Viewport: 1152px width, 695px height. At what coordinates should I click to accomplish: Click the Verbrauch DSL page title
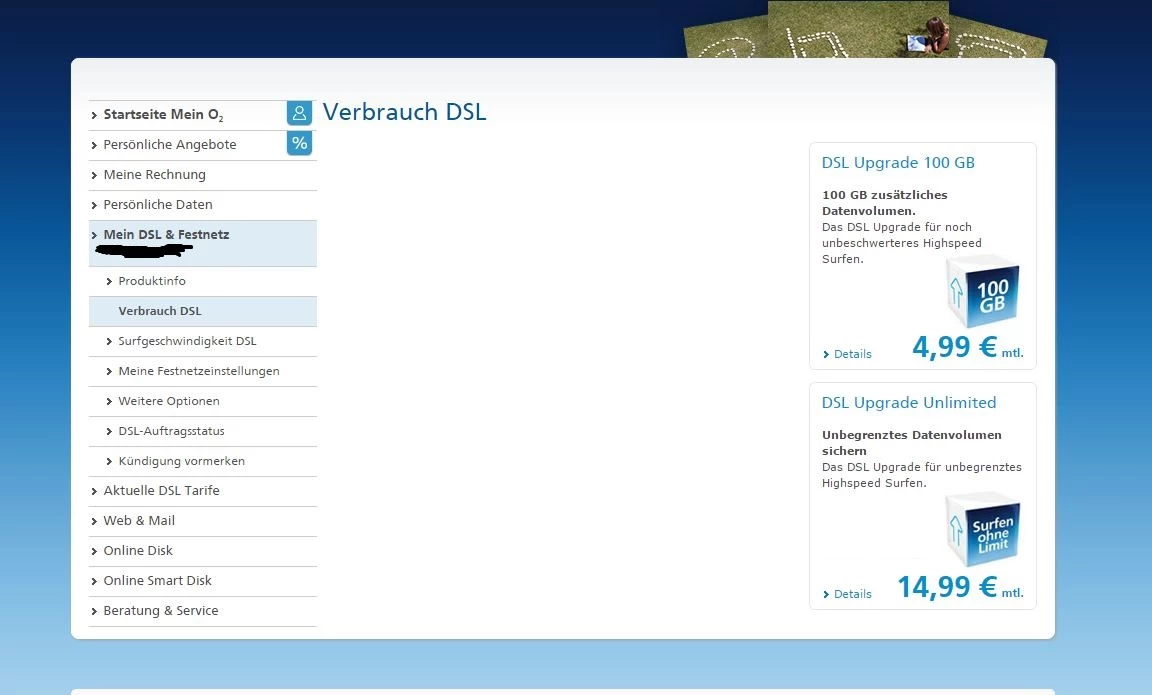[404, 112]
